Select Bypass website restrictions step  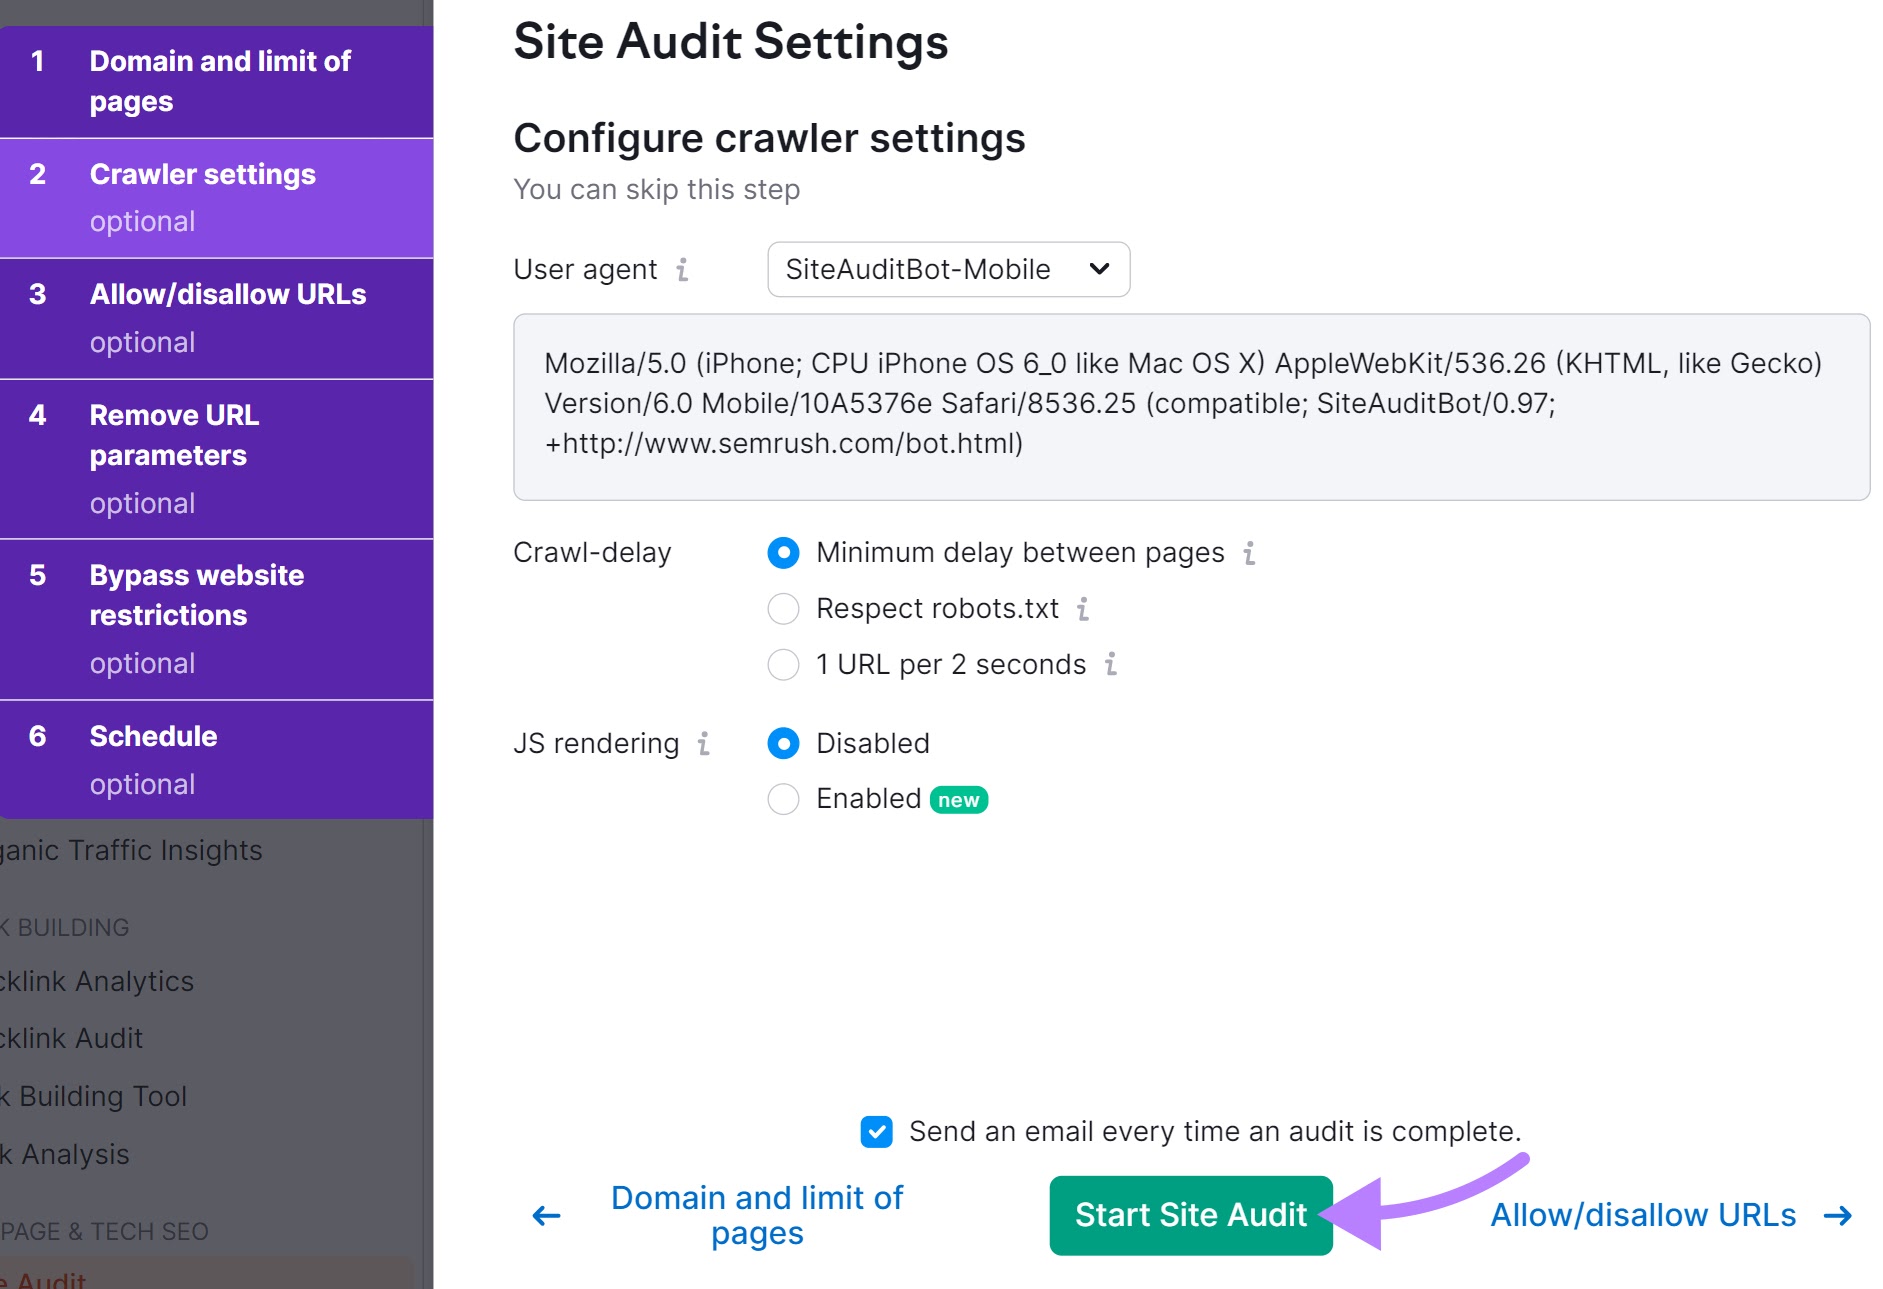coord(195,595)
